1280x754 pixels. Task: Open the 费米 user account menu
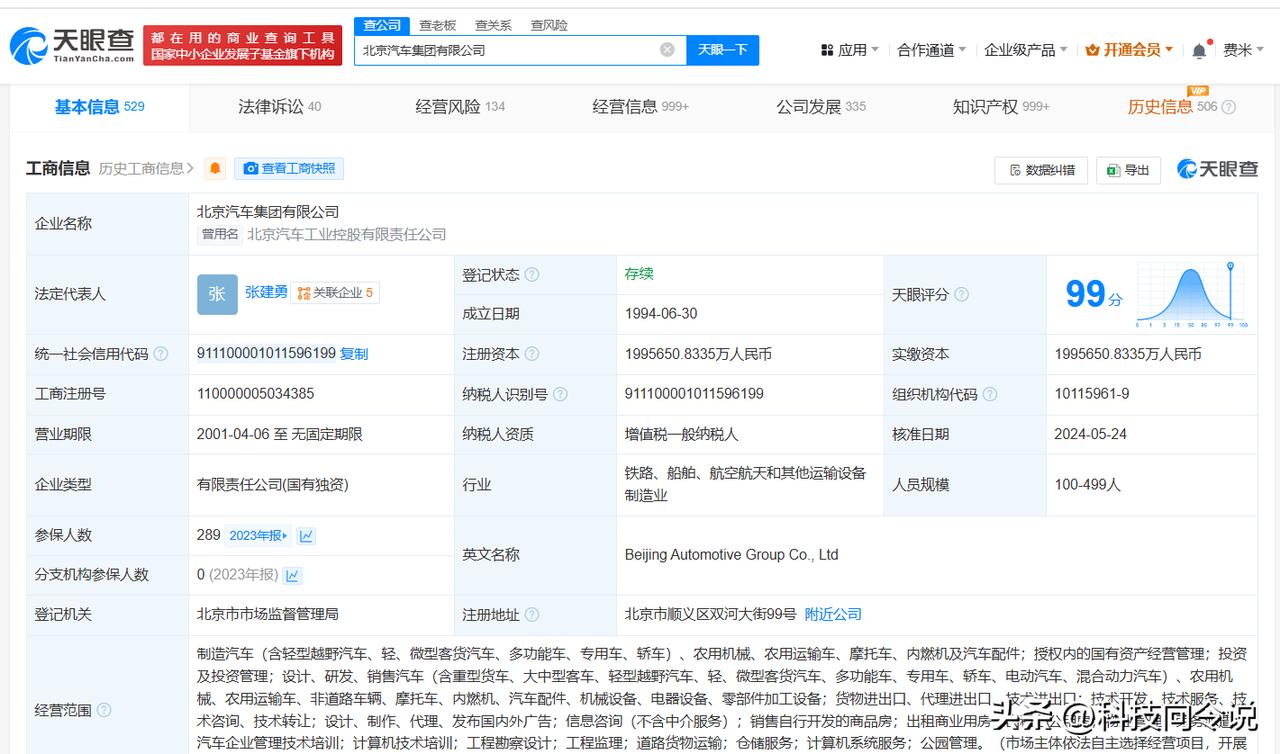1243,50
